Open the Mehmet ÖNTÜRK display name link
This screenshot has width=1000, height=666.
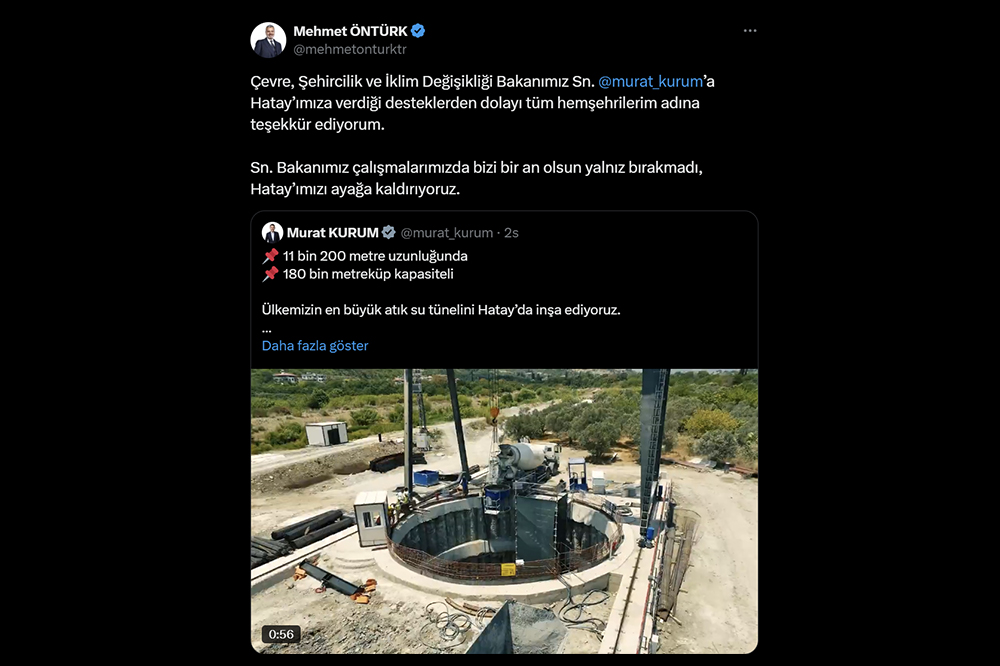tap(350, 31)
